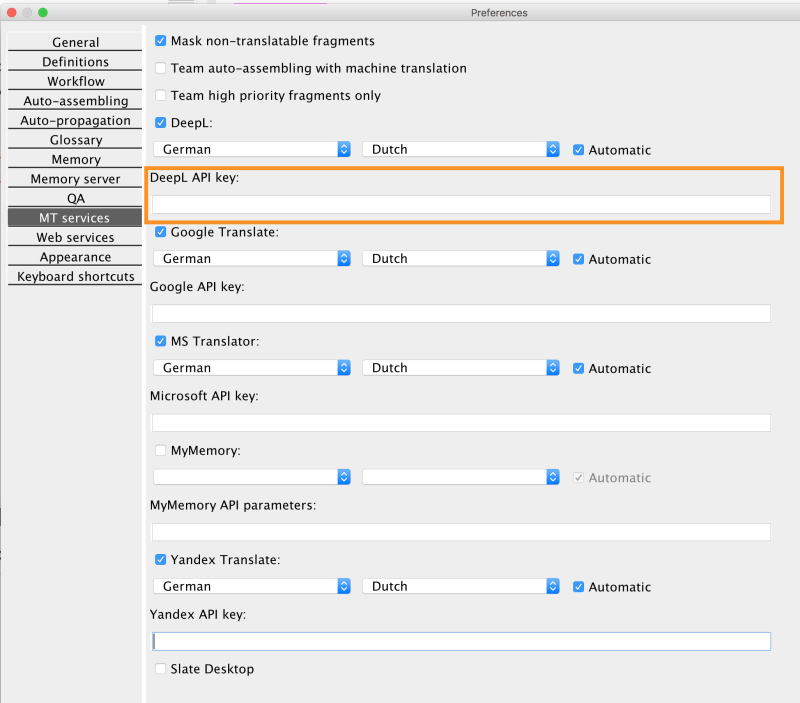Enable Team auto-assembling with machine translation
This screenshot has height=703, width=800.
160,68
